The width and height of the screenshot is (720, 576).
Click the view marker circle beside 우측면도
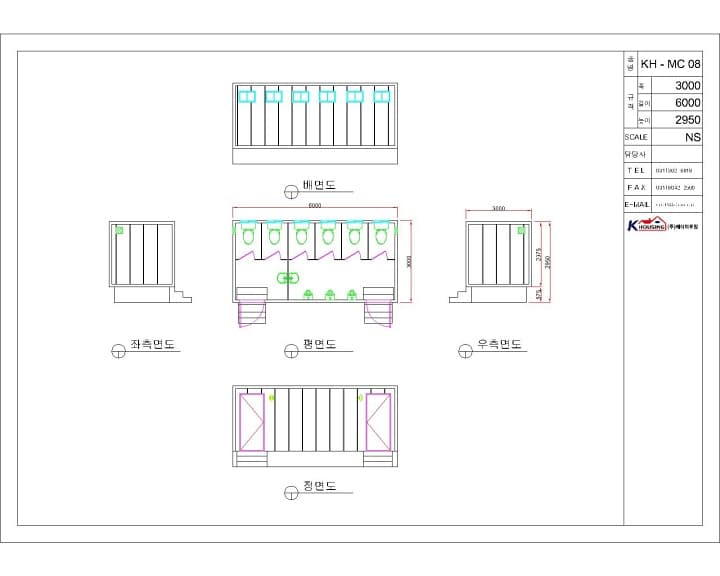[x=465, y=350]
